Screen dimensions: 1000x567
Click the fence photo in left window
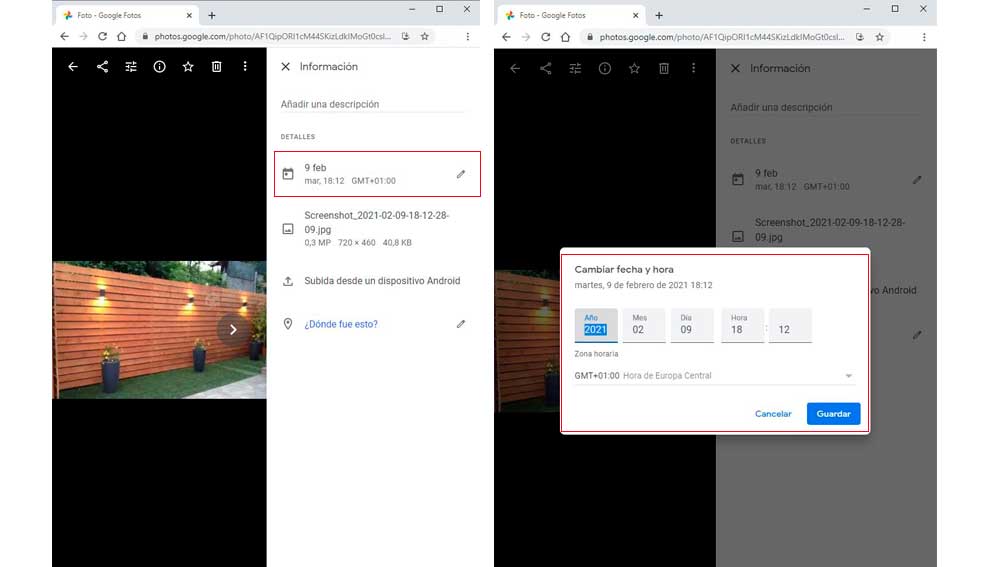[x=159, y=330]
